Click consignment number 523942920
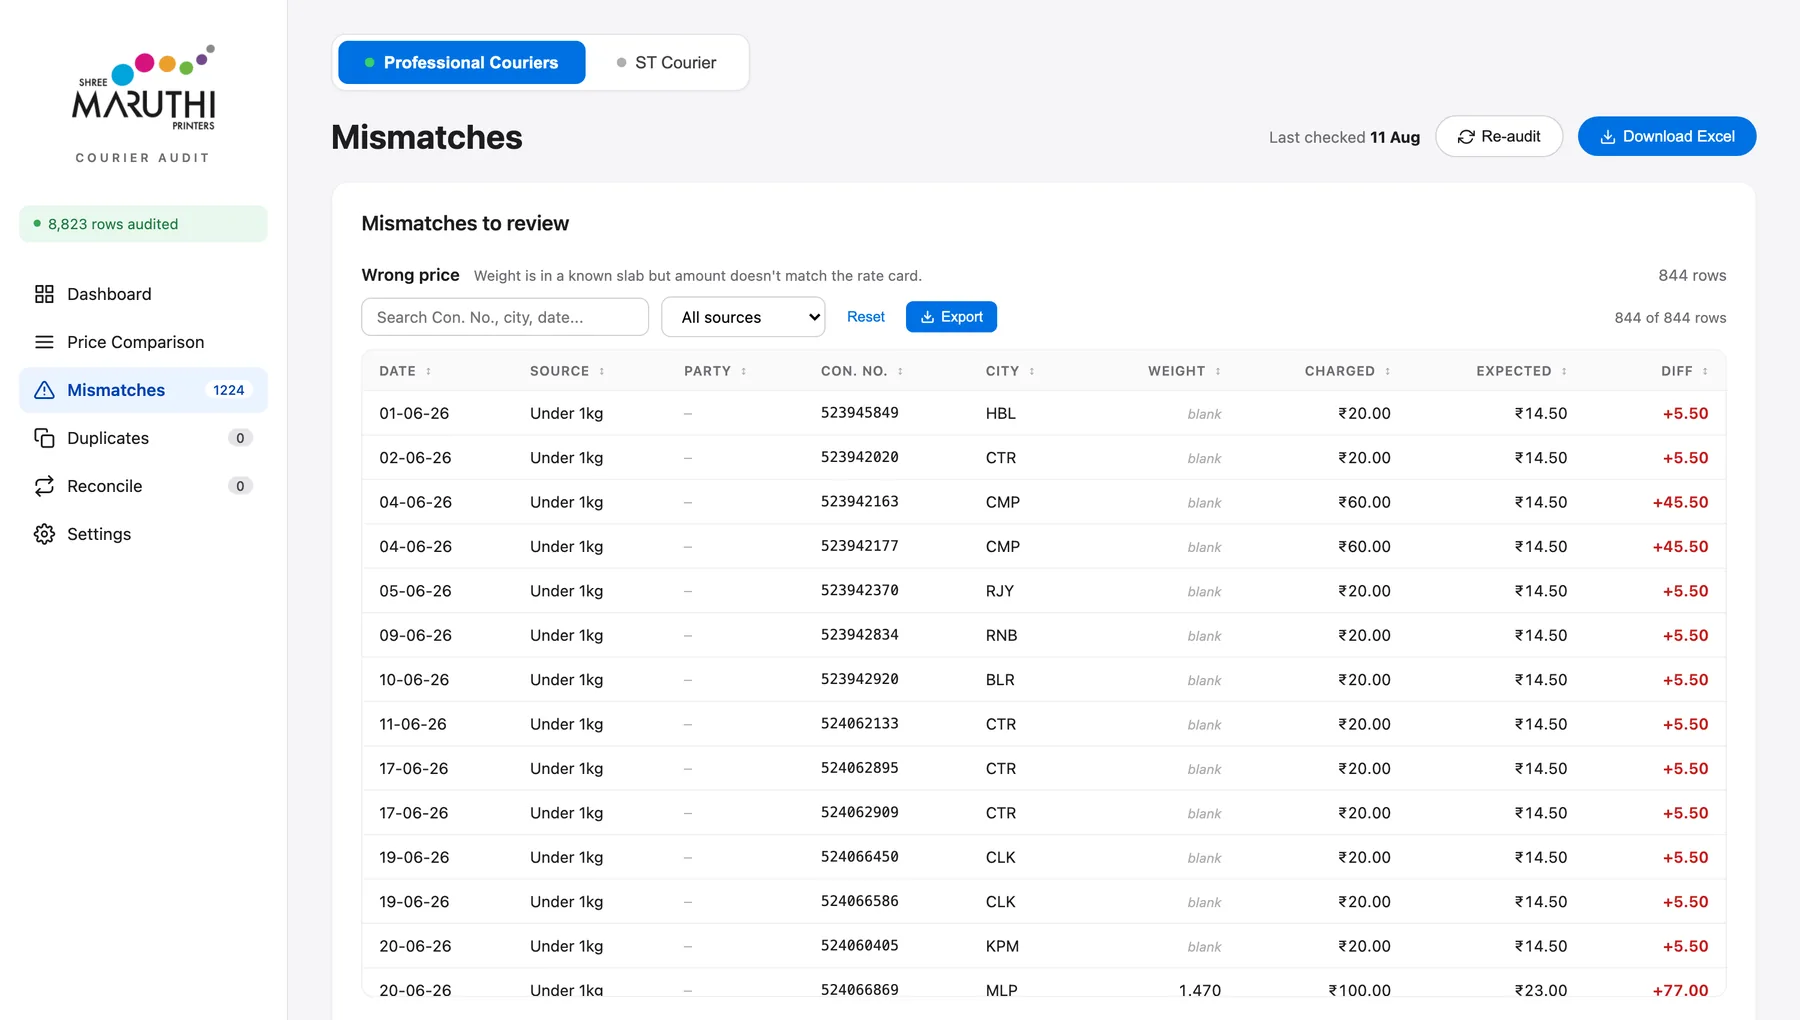 pyautogui.click(x=860, y=679)
